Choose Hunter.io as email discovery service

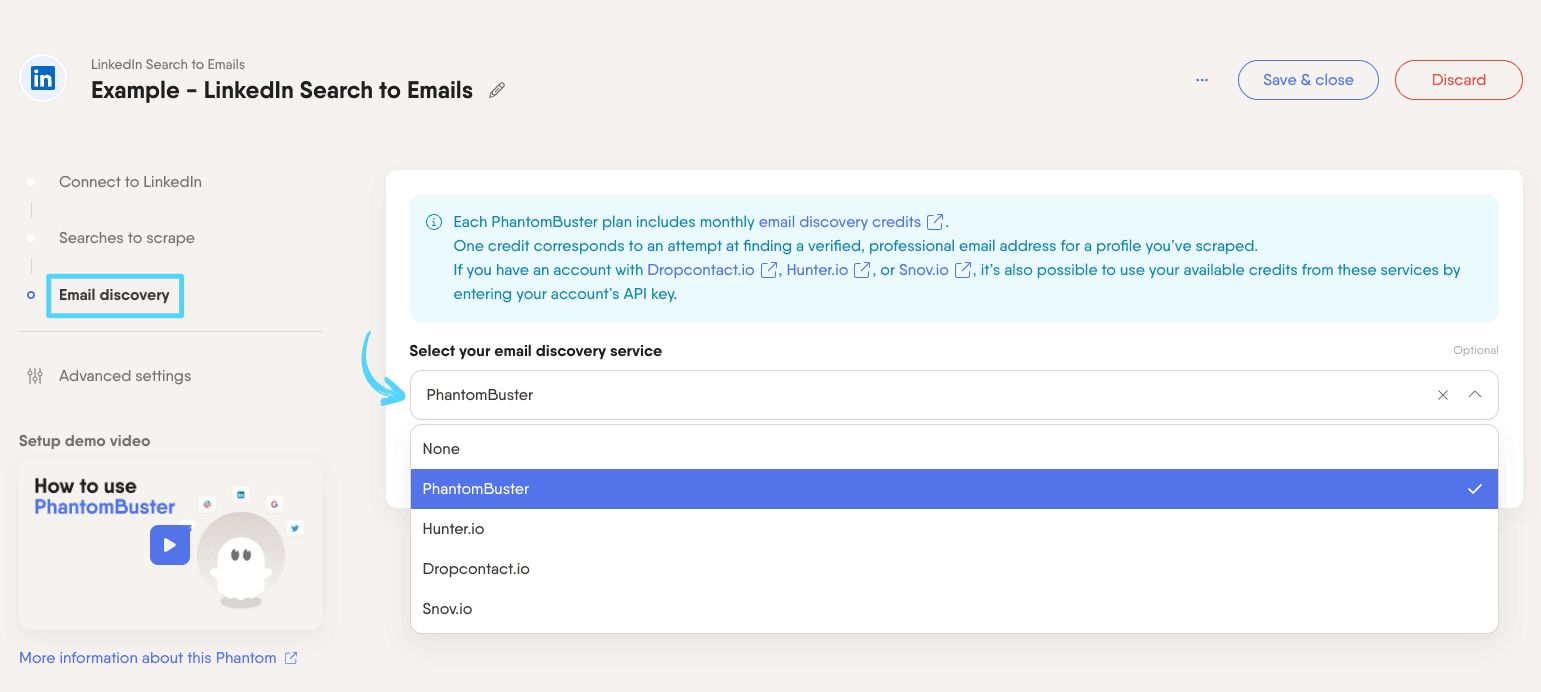click(x=453, y=529)
